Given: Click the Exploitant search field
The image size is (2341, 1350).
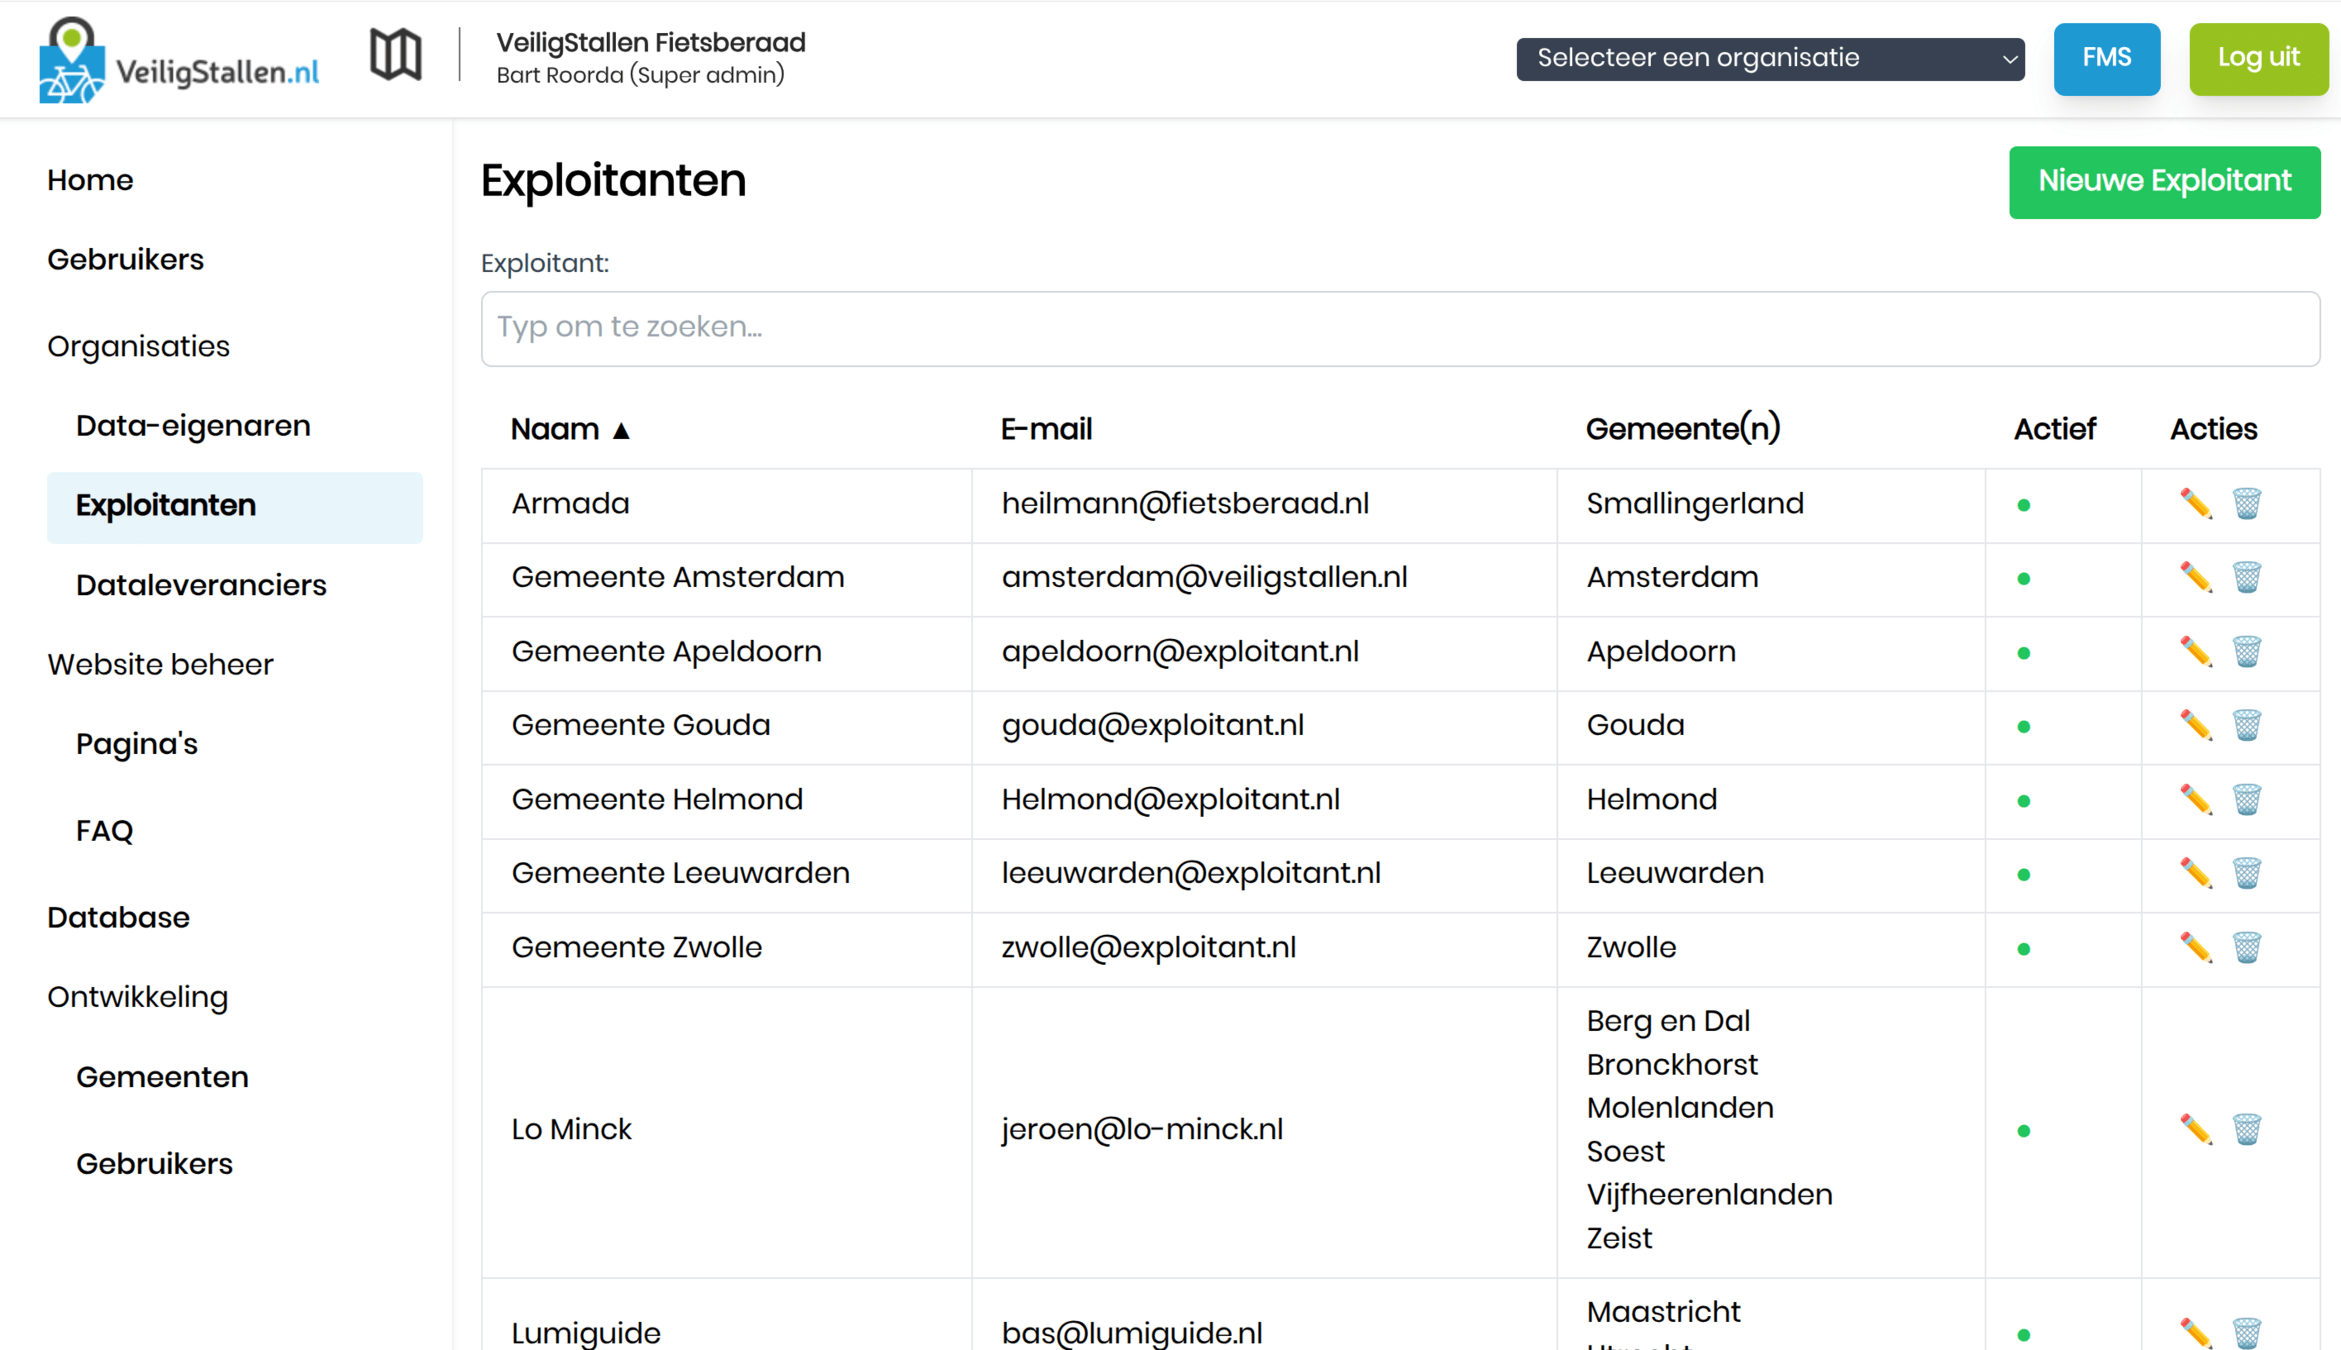Looking at the screenshot, I should 1399,328.
